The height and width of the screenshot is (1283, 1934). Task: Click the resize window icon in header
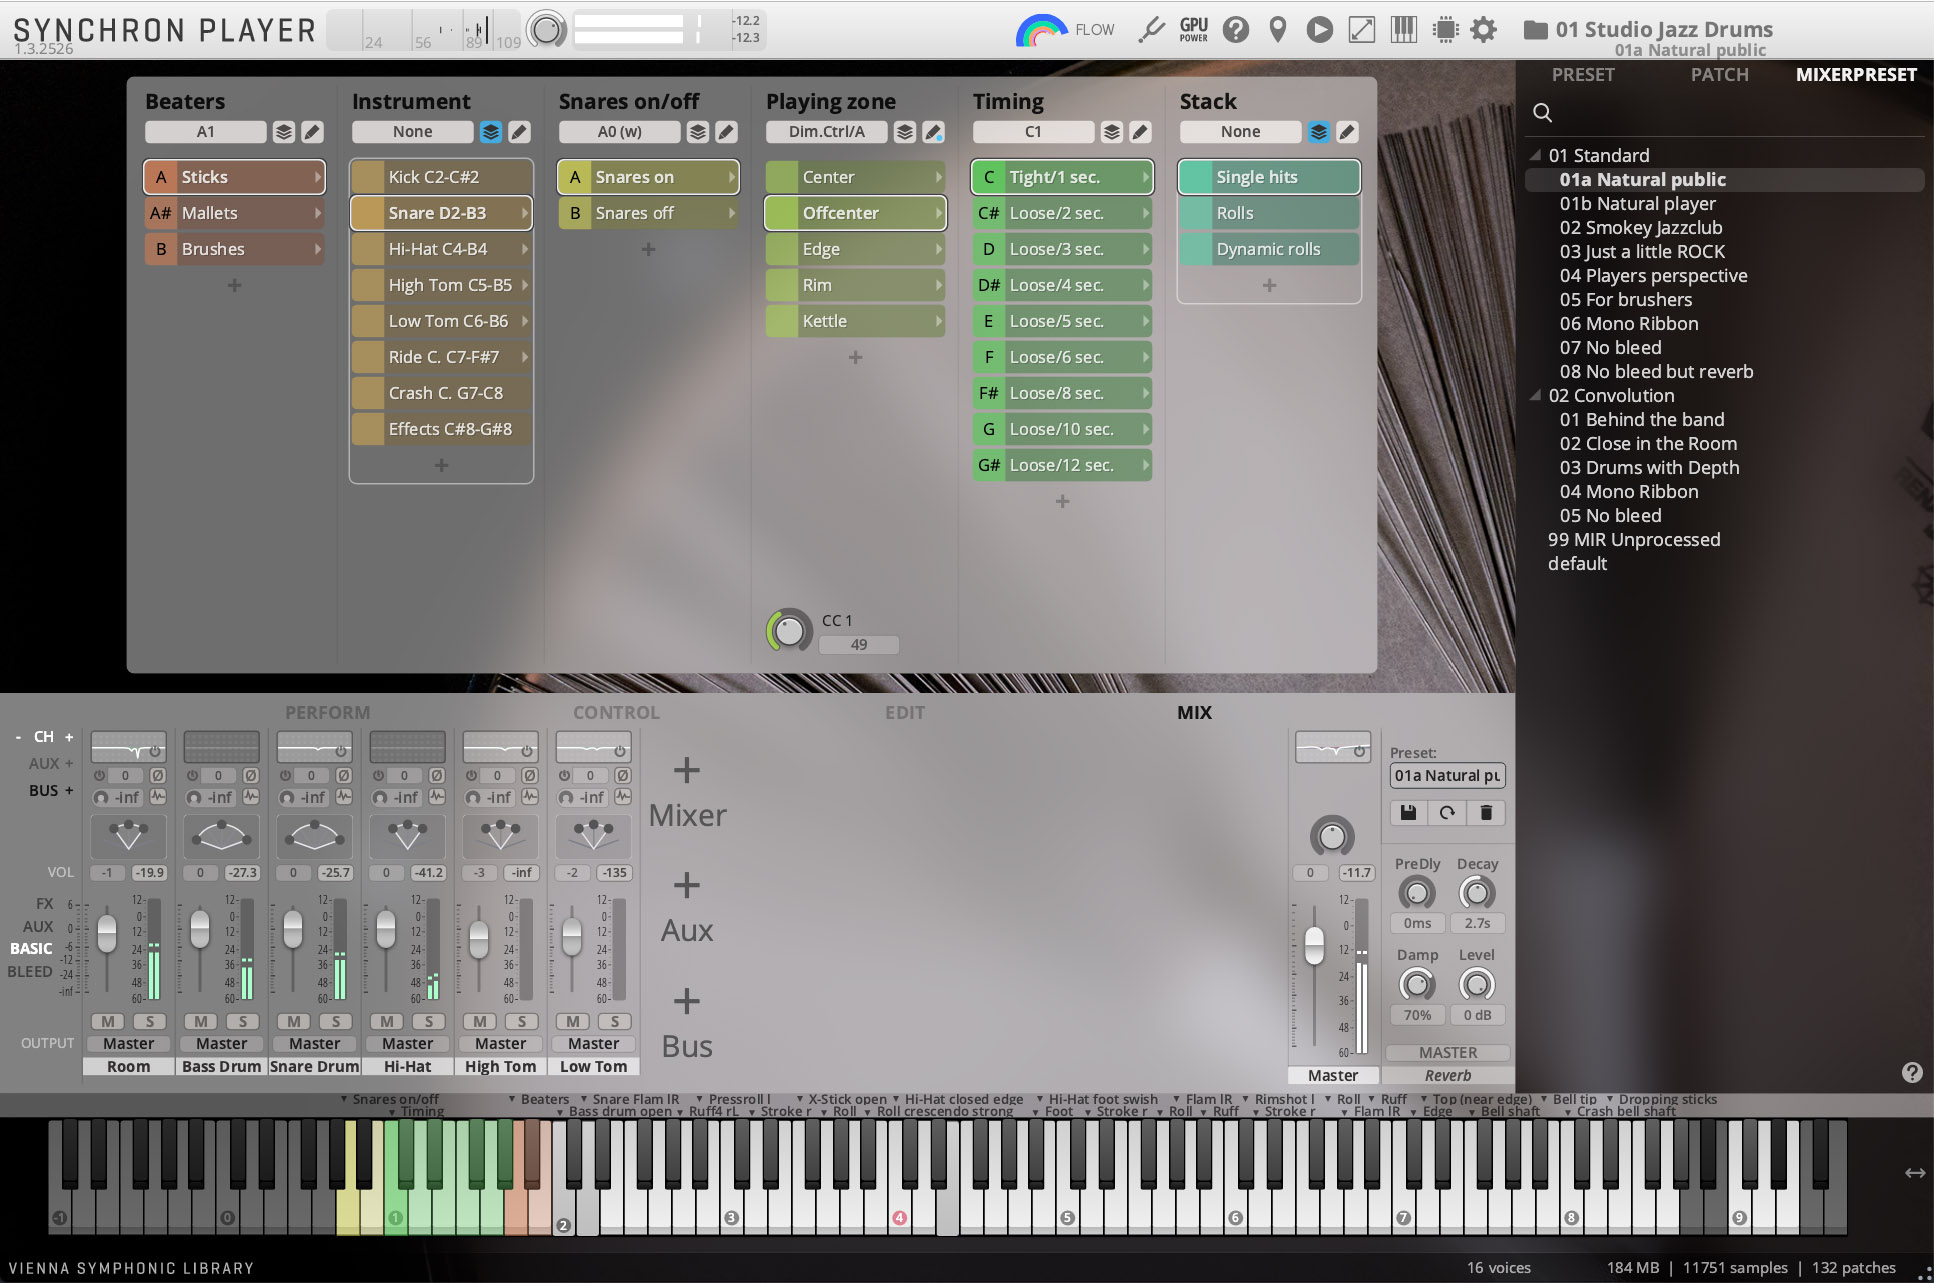pos(1362,30)
